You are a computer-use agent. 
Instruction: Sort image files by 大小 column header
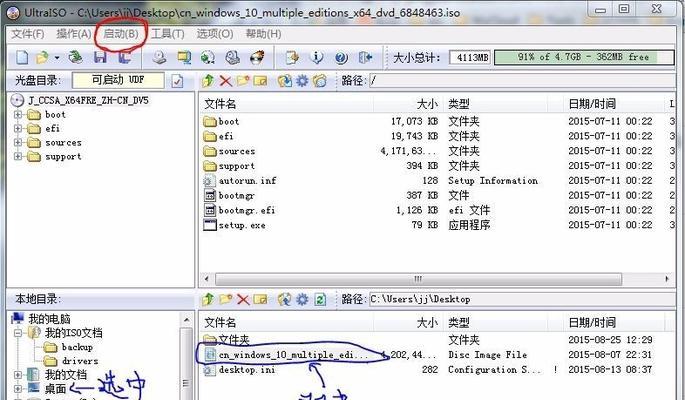[x=408, y=104]
